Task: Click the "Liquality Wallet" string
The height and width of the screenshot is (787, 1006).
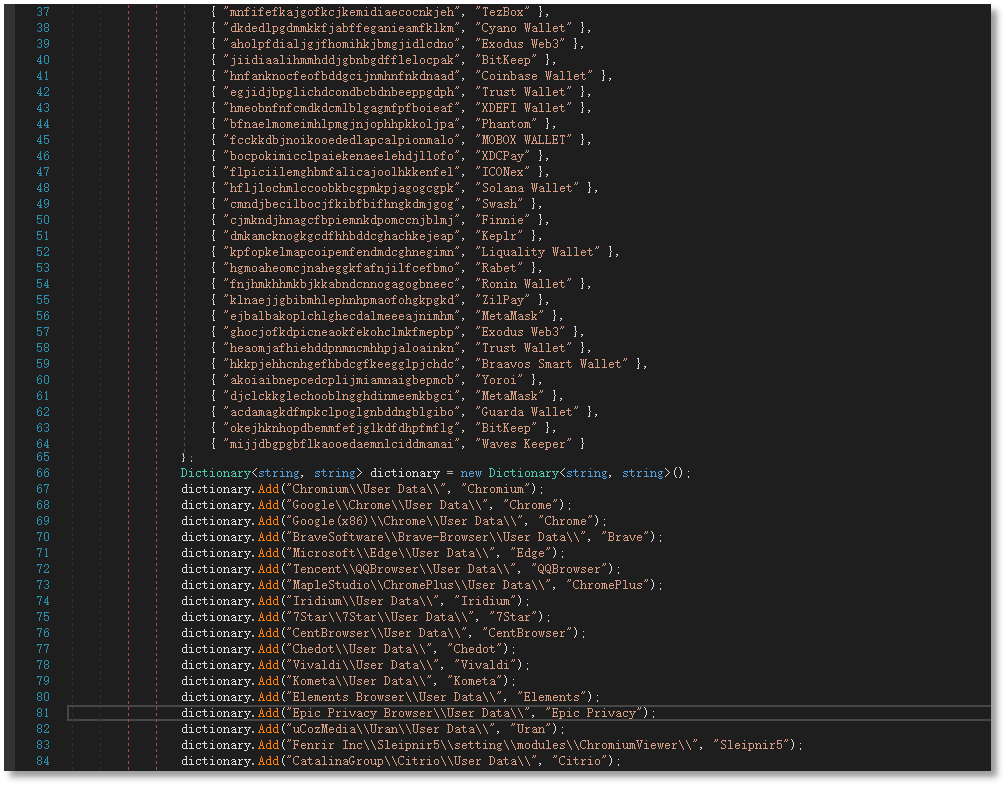Action: (538, 252)
